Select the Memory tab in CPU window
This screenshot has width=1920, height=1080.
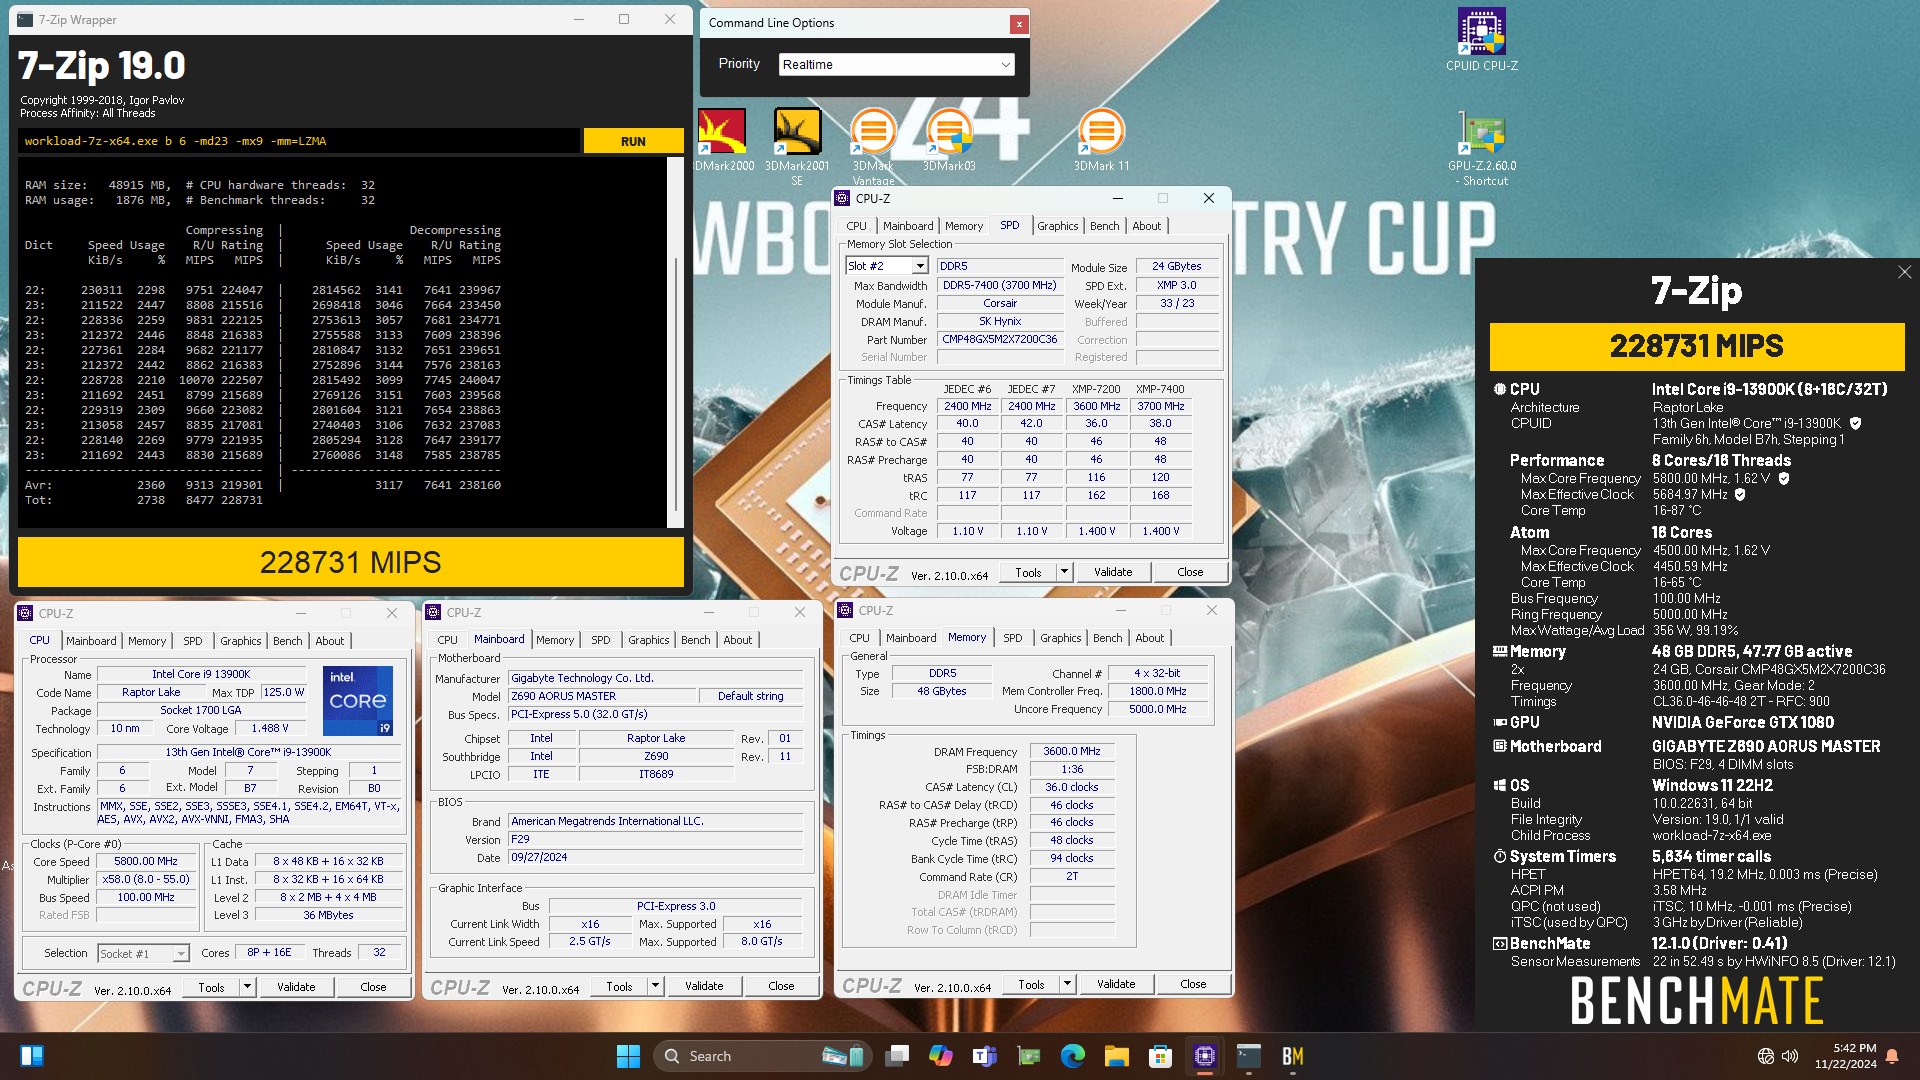tap(147, 641)
